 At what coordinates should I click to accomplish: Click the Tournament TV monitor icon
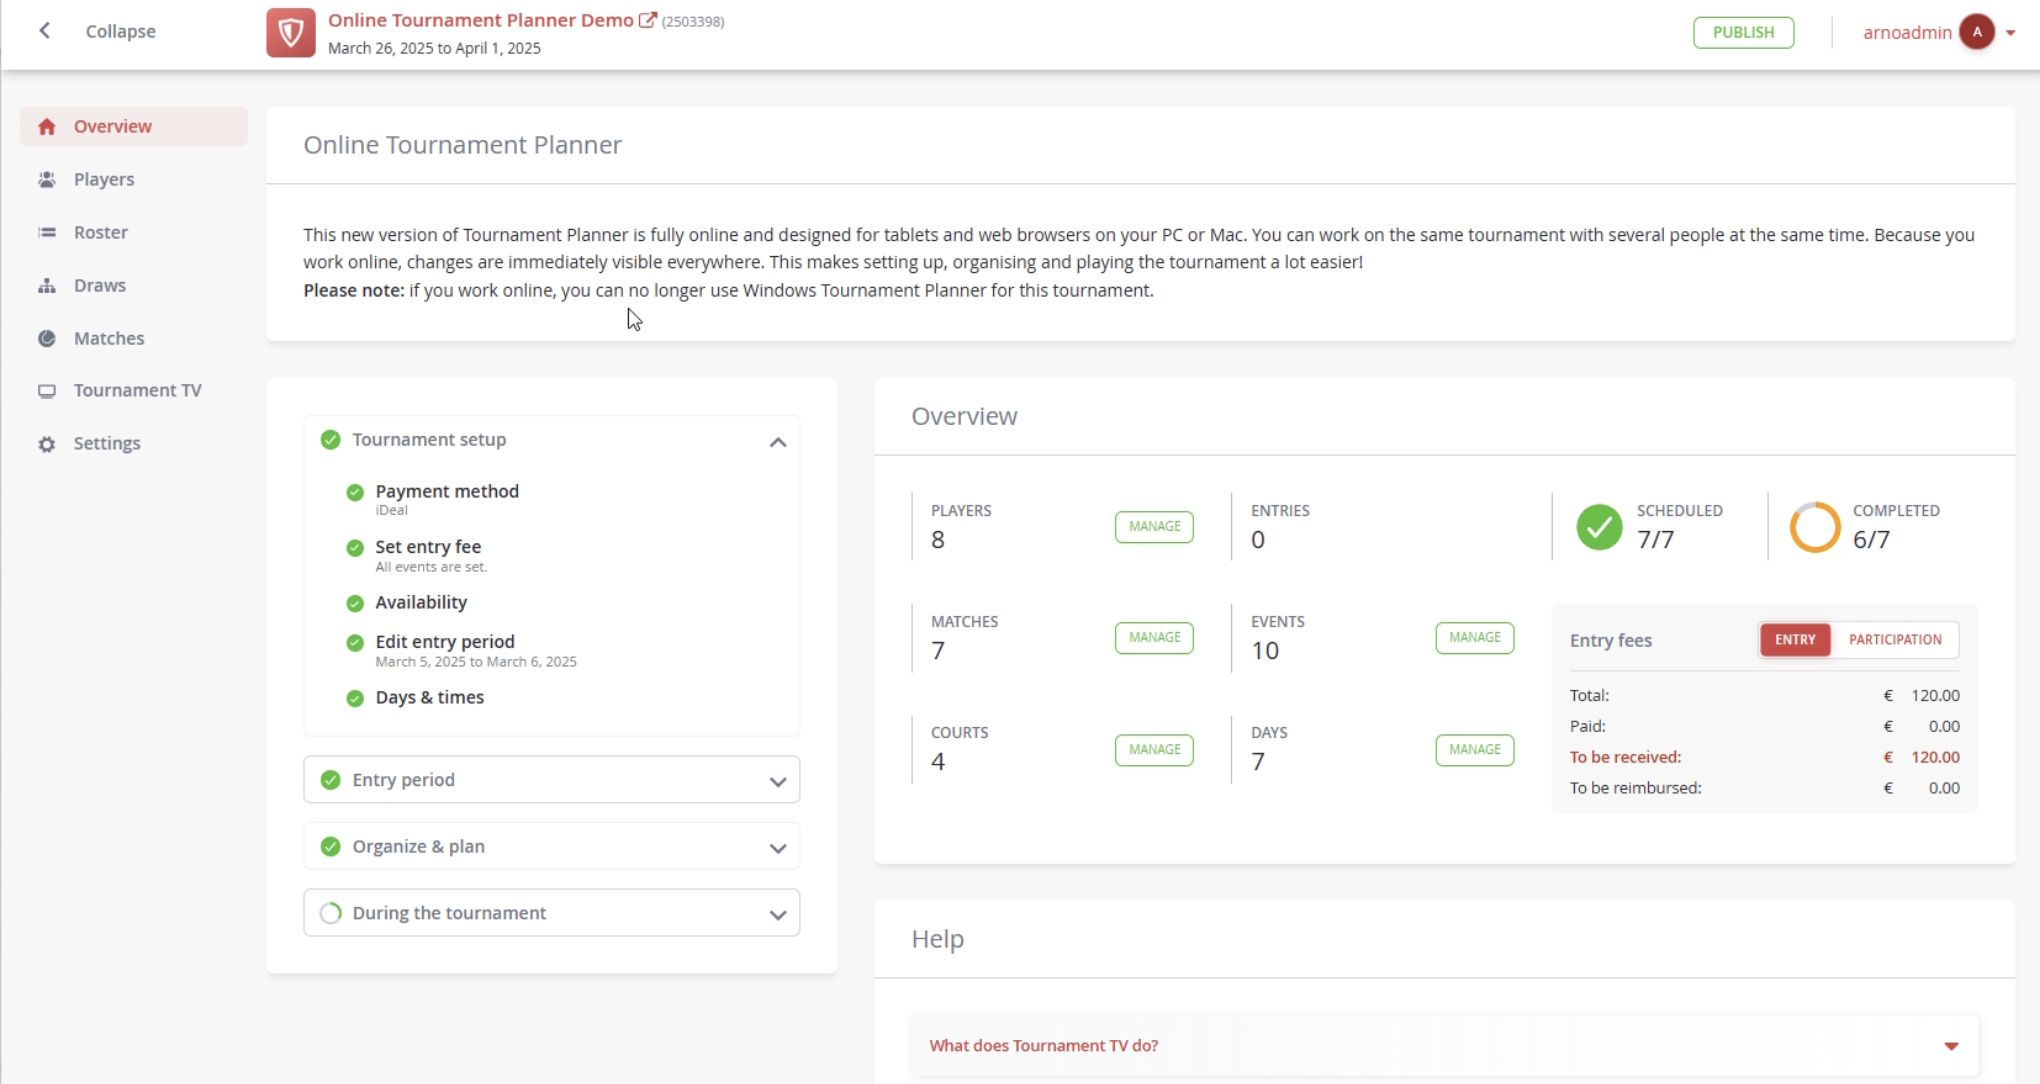46,391
